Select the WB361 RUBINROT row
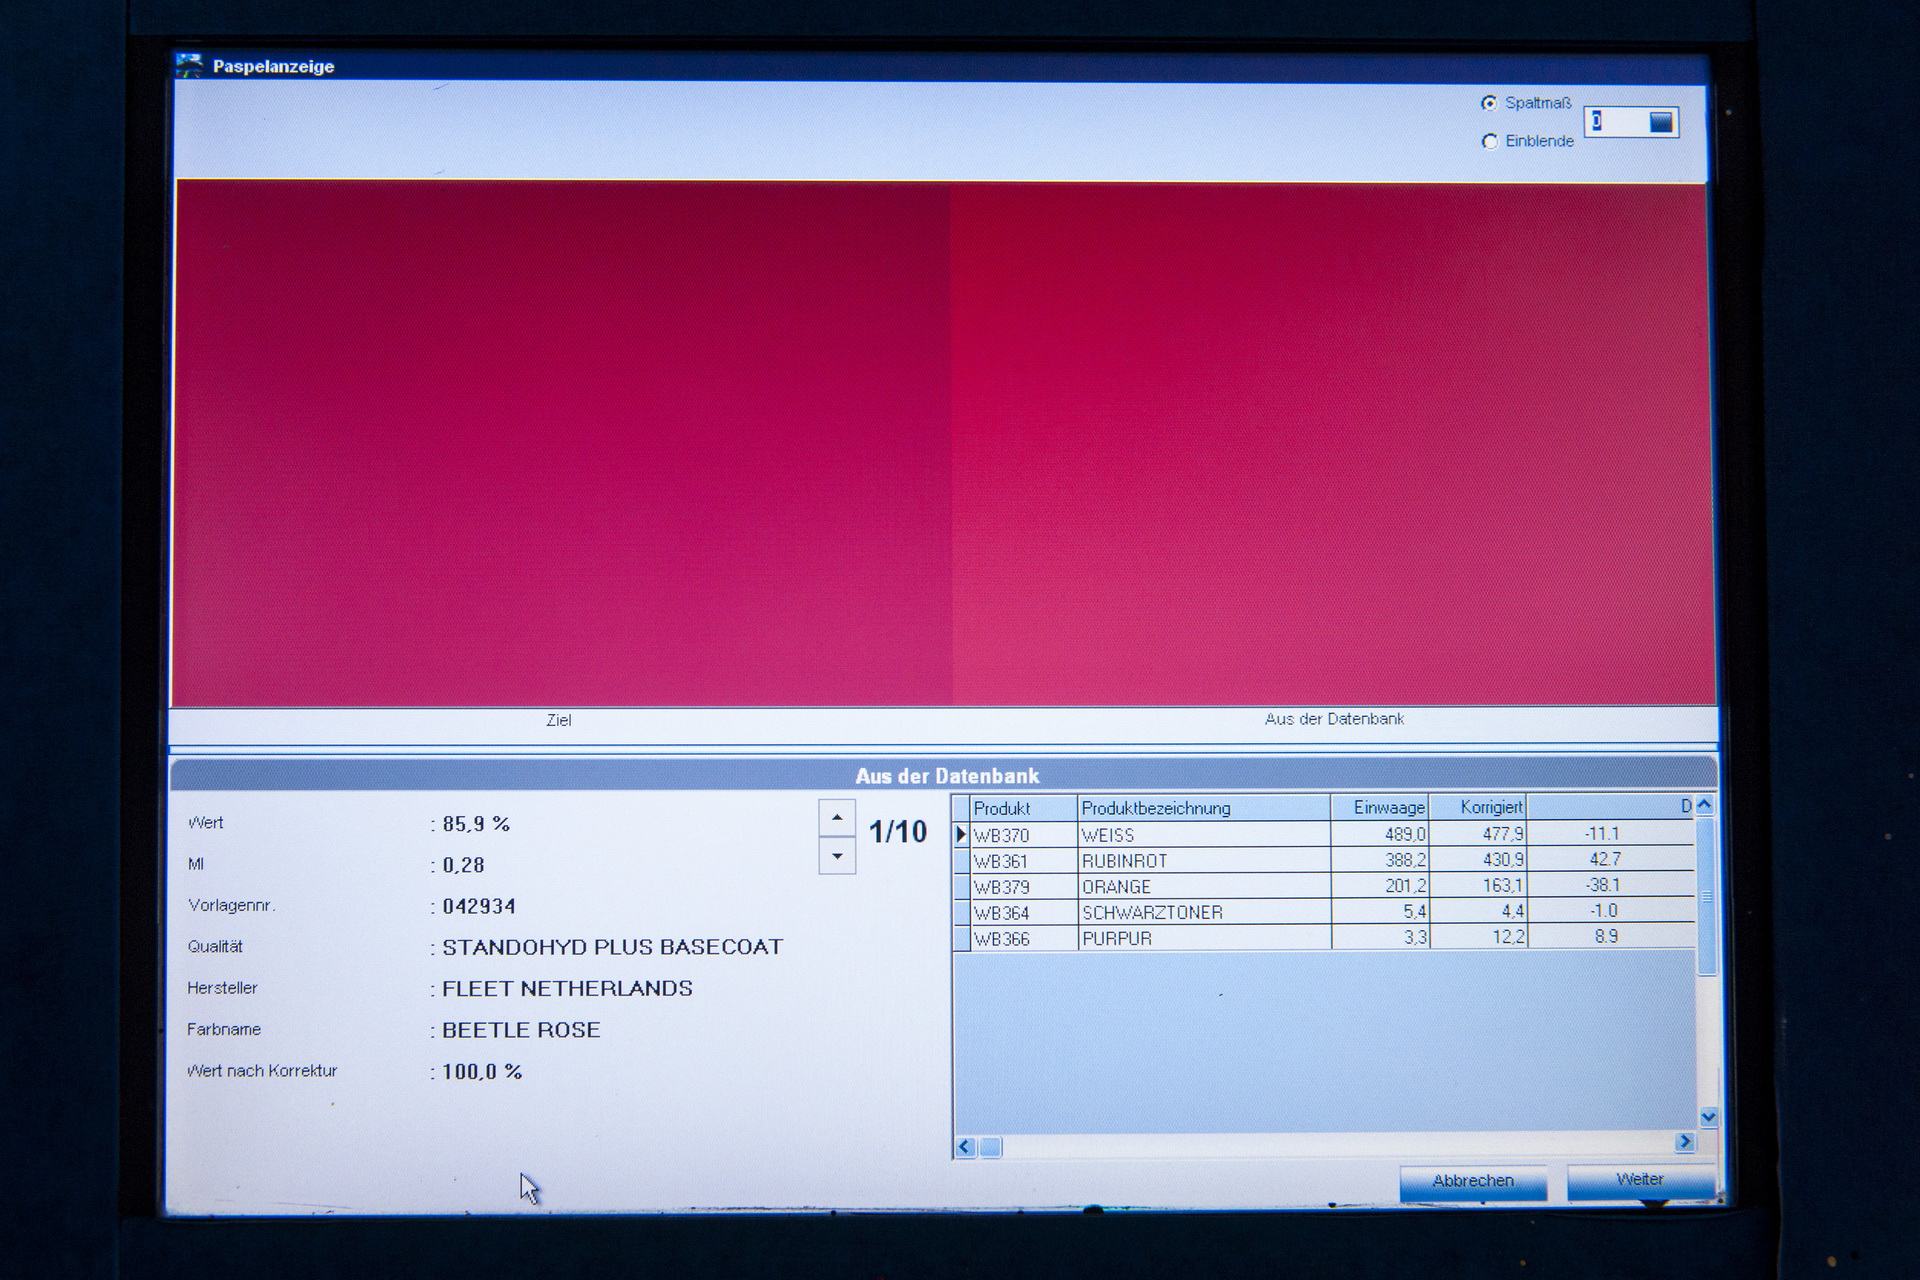This screenshot has height=1280, width=1920. pyautogui.click(x=1124, y=861)
